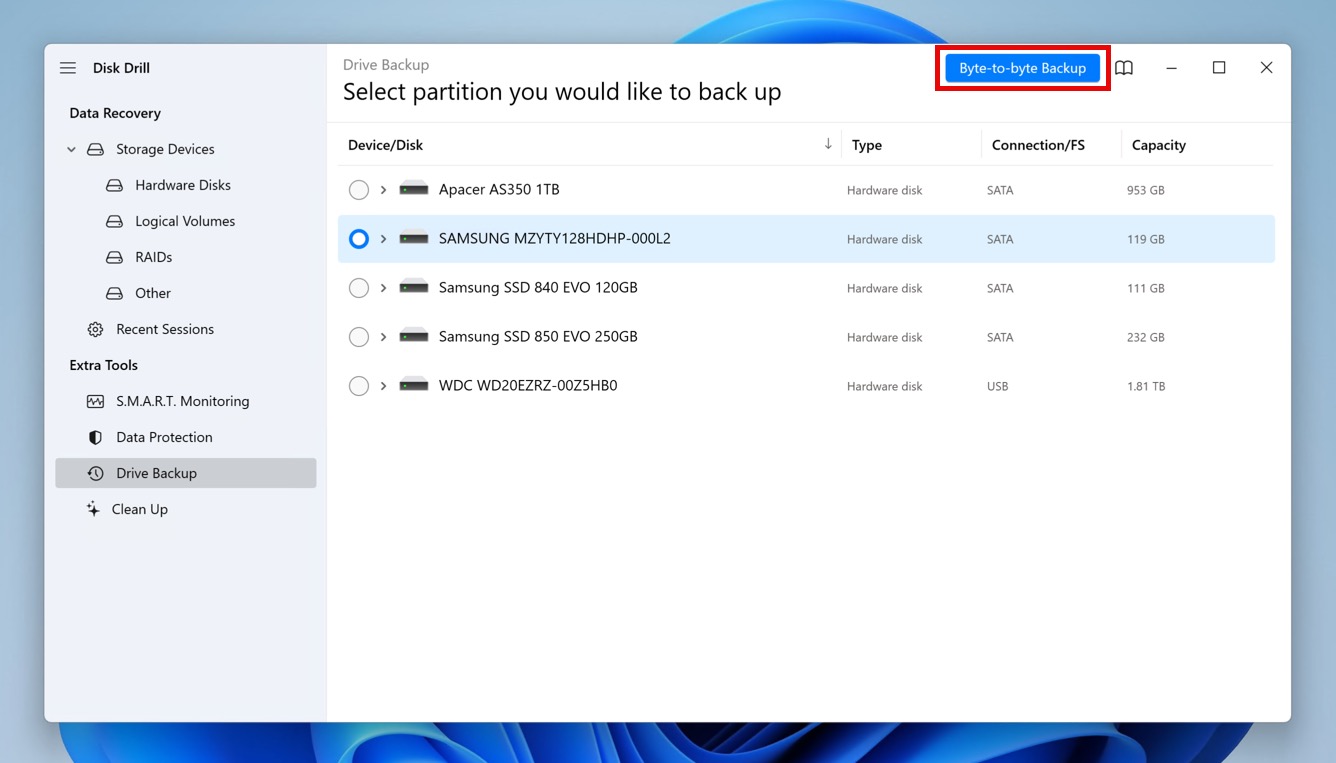Sort by Device/Disk column header
This screenshot has height=763, width=1336.
tap(385, 145)
